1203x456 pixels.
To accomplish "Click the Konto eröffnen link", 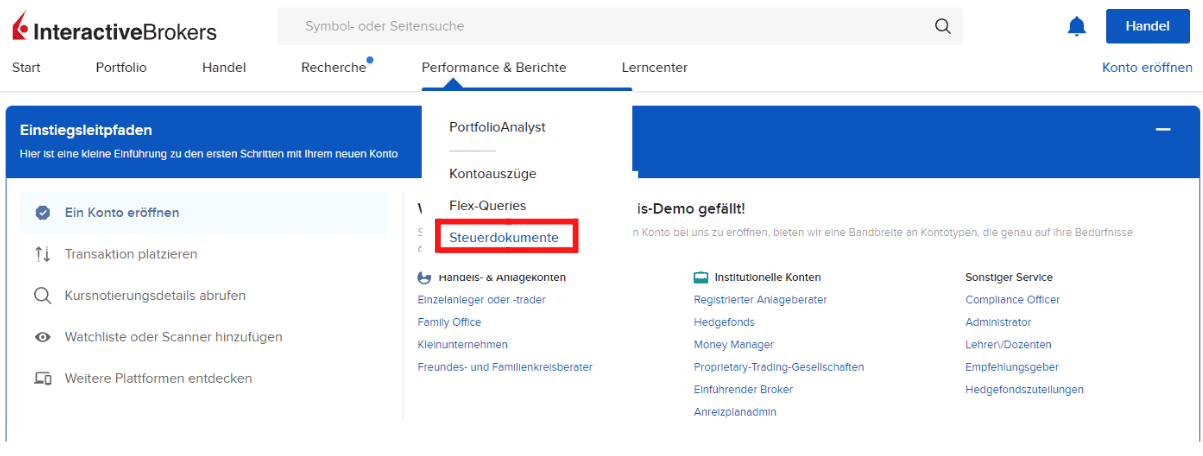I will (1146, 68).
